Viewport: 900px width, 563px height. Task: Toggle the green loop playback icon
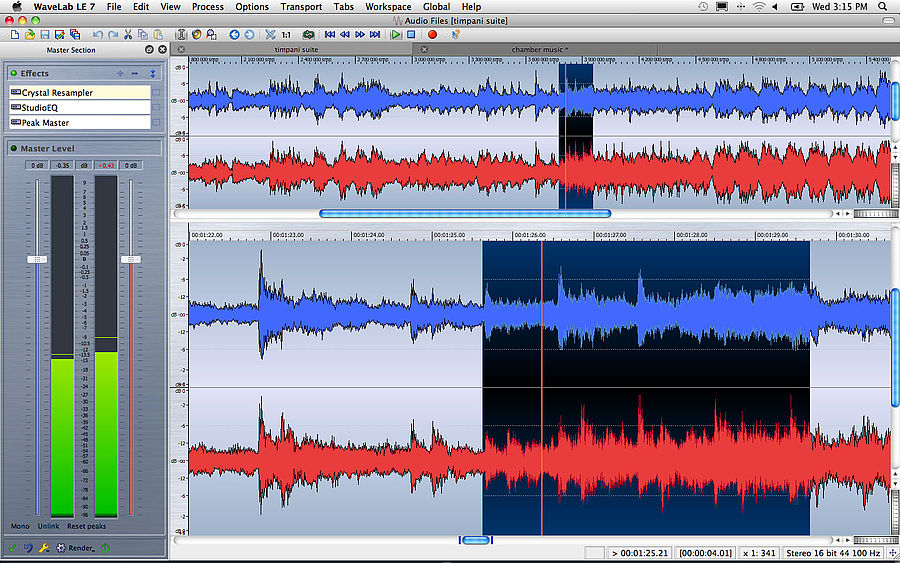tap(308, 34)
